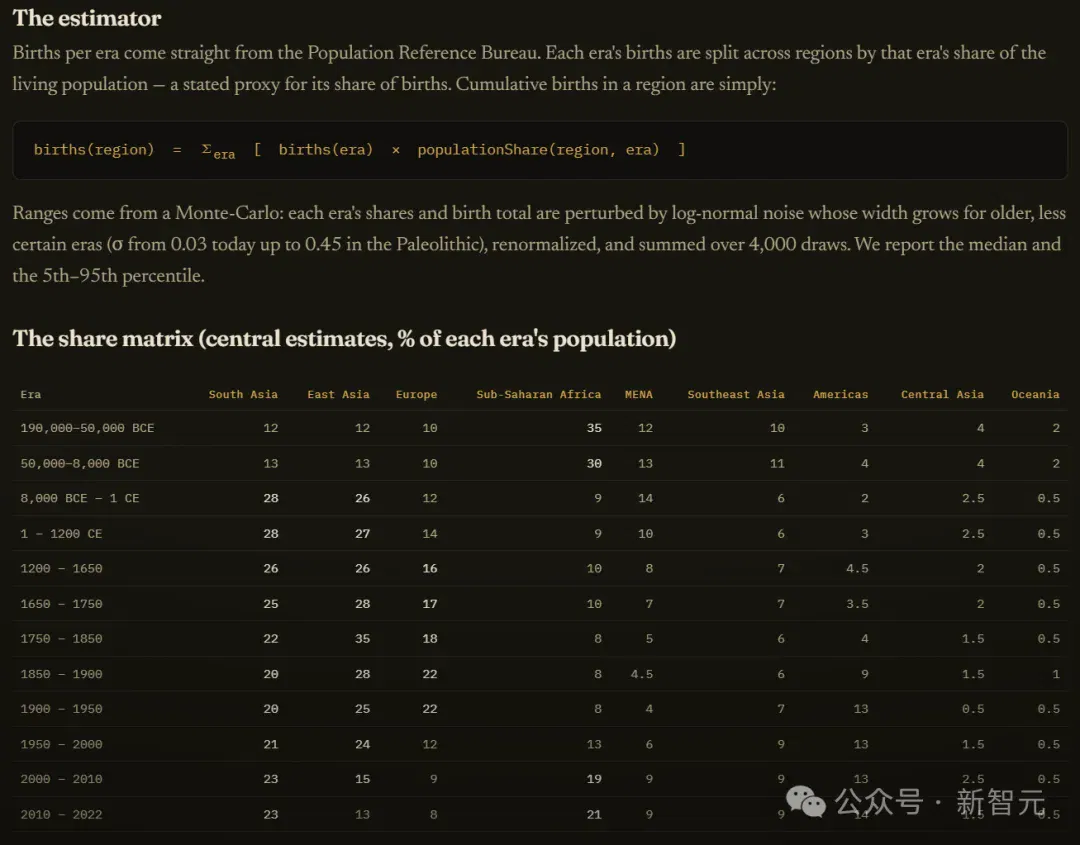Click the East Asia column header

tap(338, 394)
